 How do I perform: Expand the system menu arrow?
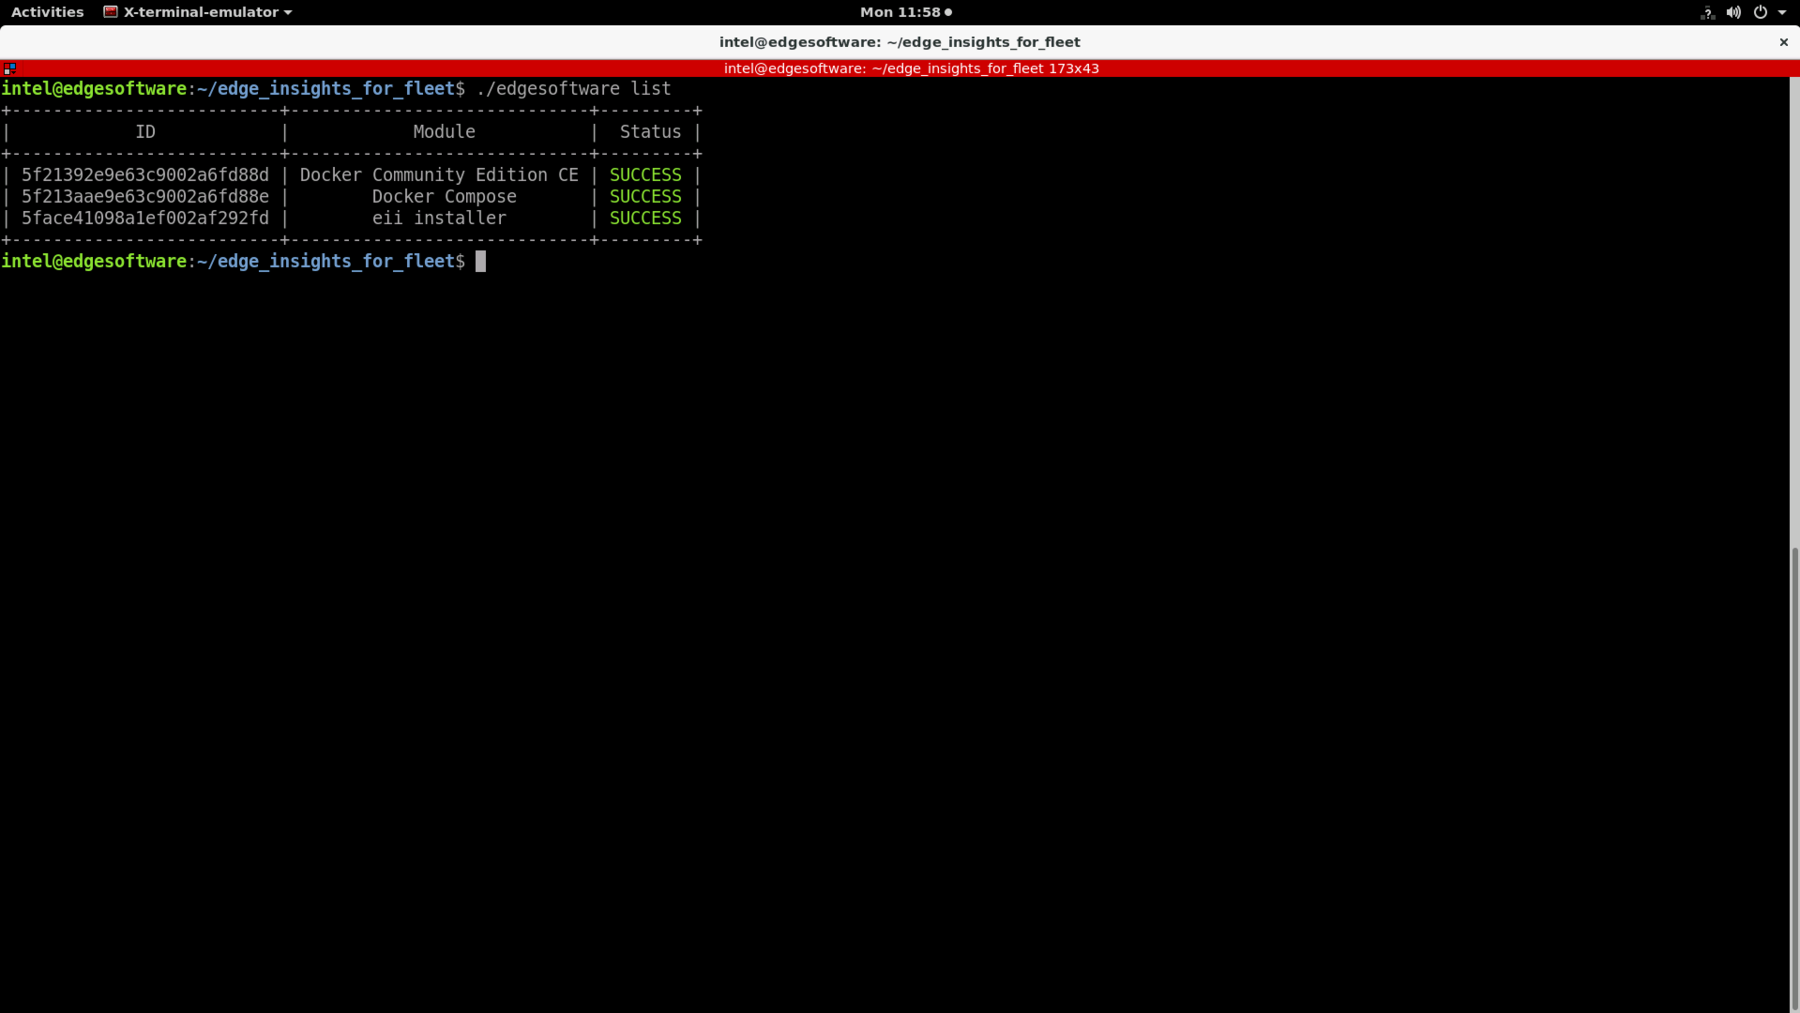1782,12
